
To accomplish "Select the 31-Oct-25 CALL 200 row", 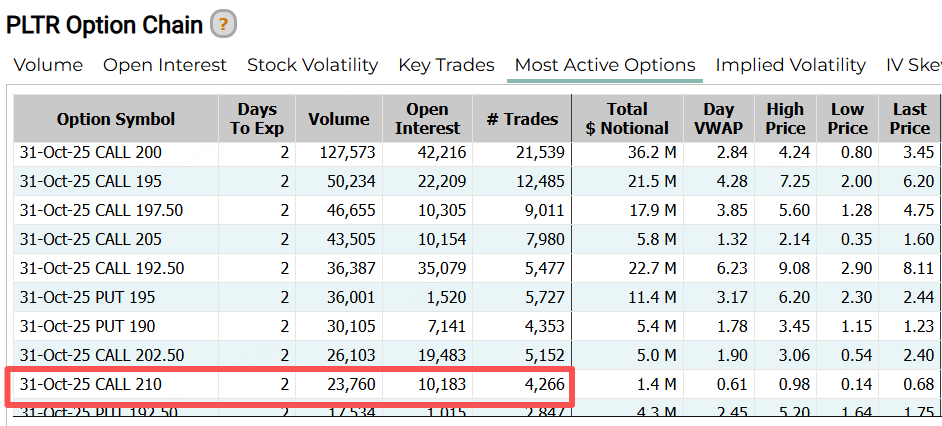I will (91, 153).
